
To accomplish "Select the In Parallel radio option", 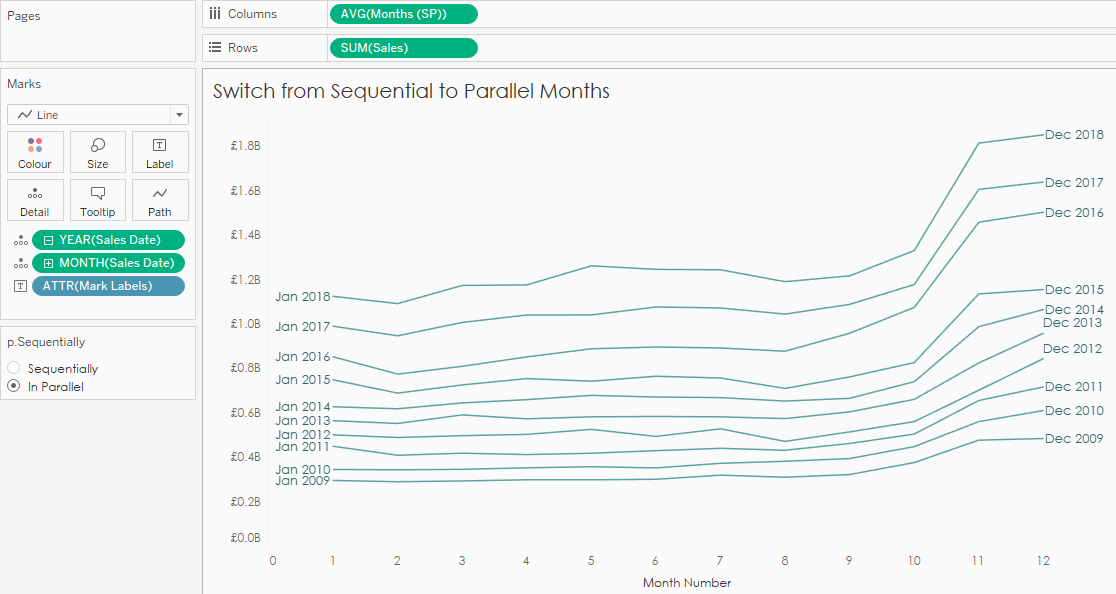I will (14, 386).
